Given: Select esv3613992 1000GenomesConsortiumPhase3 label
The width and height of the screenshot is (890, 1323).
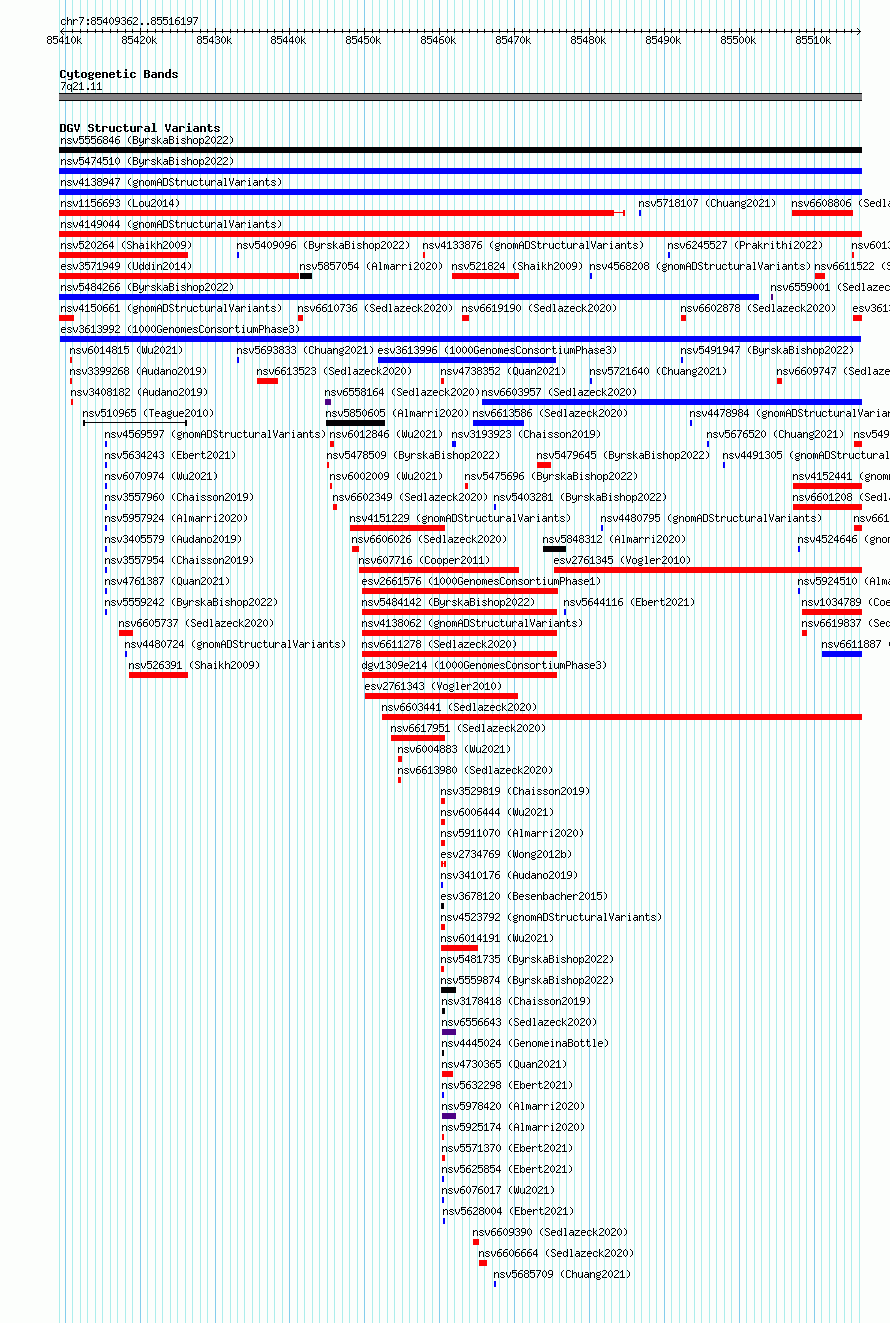Looking at the screenshot, I should point(180,329).
